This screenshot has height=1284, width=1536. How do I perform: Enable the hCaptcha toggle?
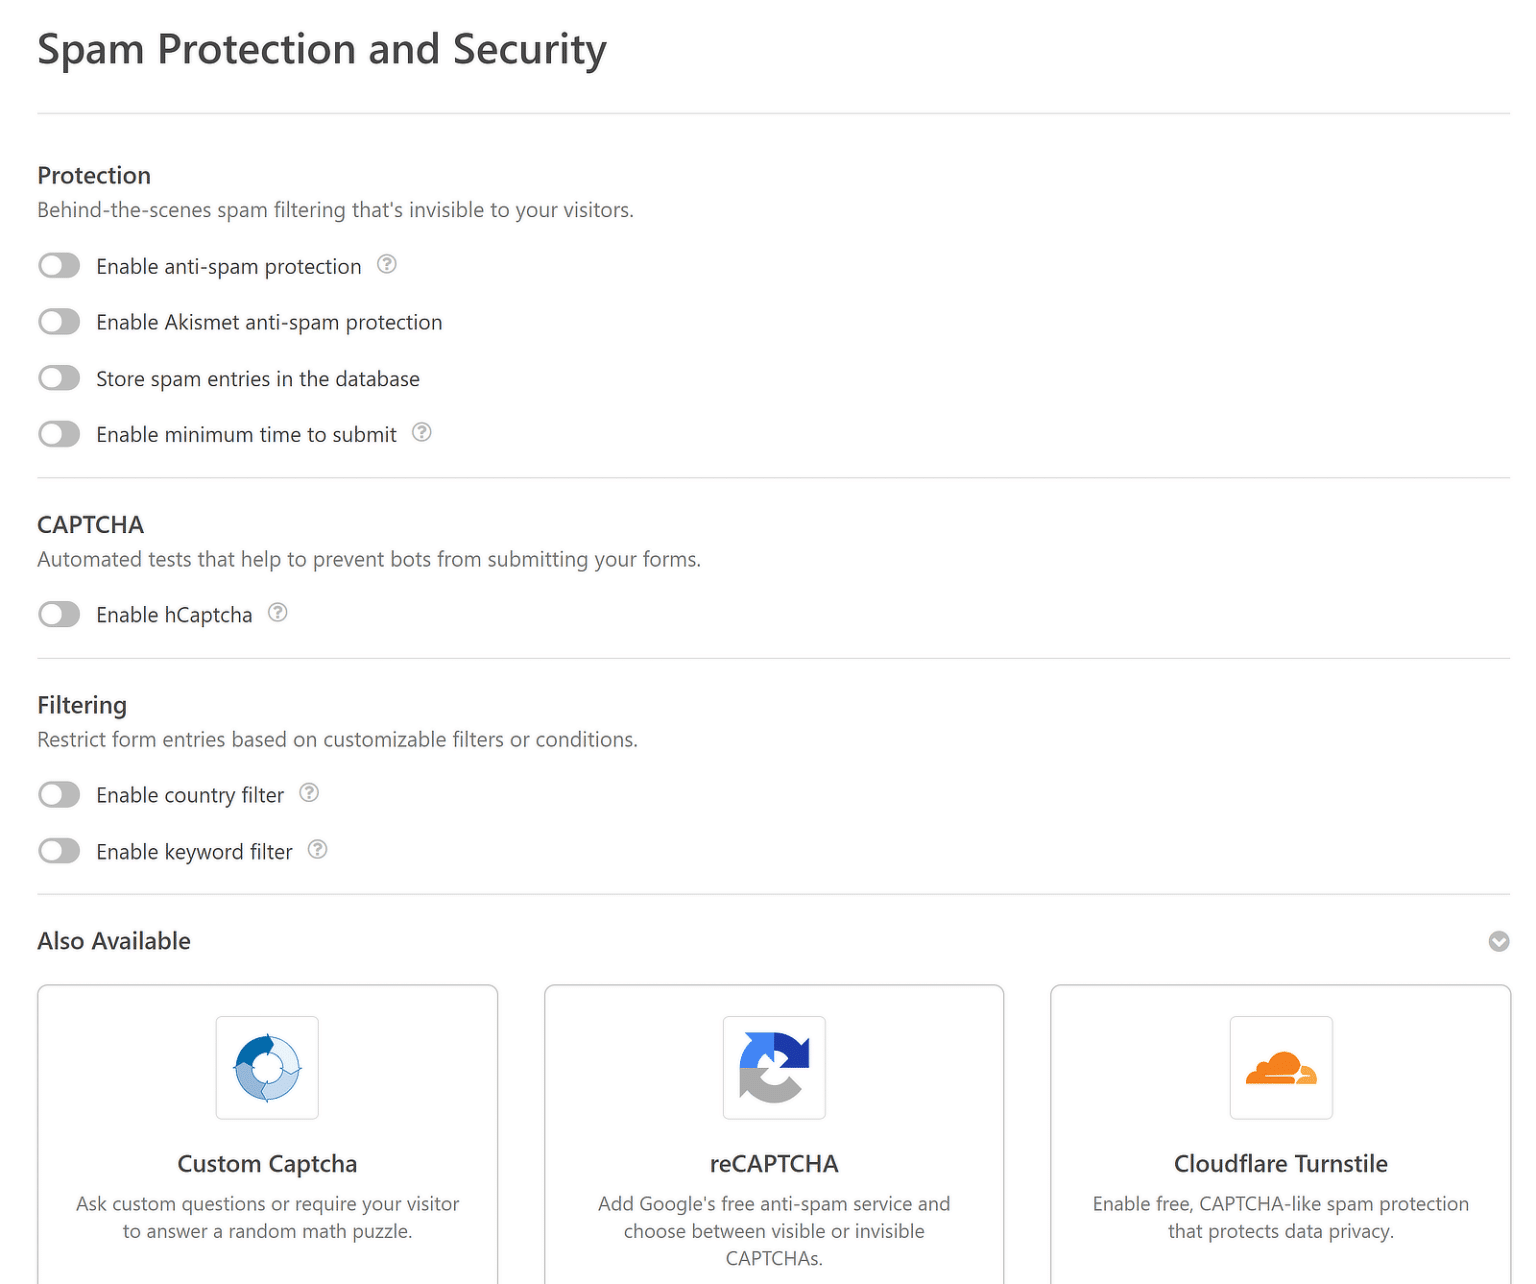point(59,614)
